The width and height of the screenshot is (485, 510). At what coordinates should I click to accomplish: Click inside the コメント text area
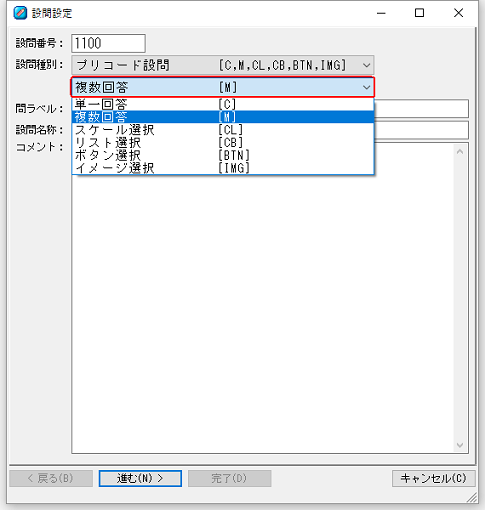point(263,313)
